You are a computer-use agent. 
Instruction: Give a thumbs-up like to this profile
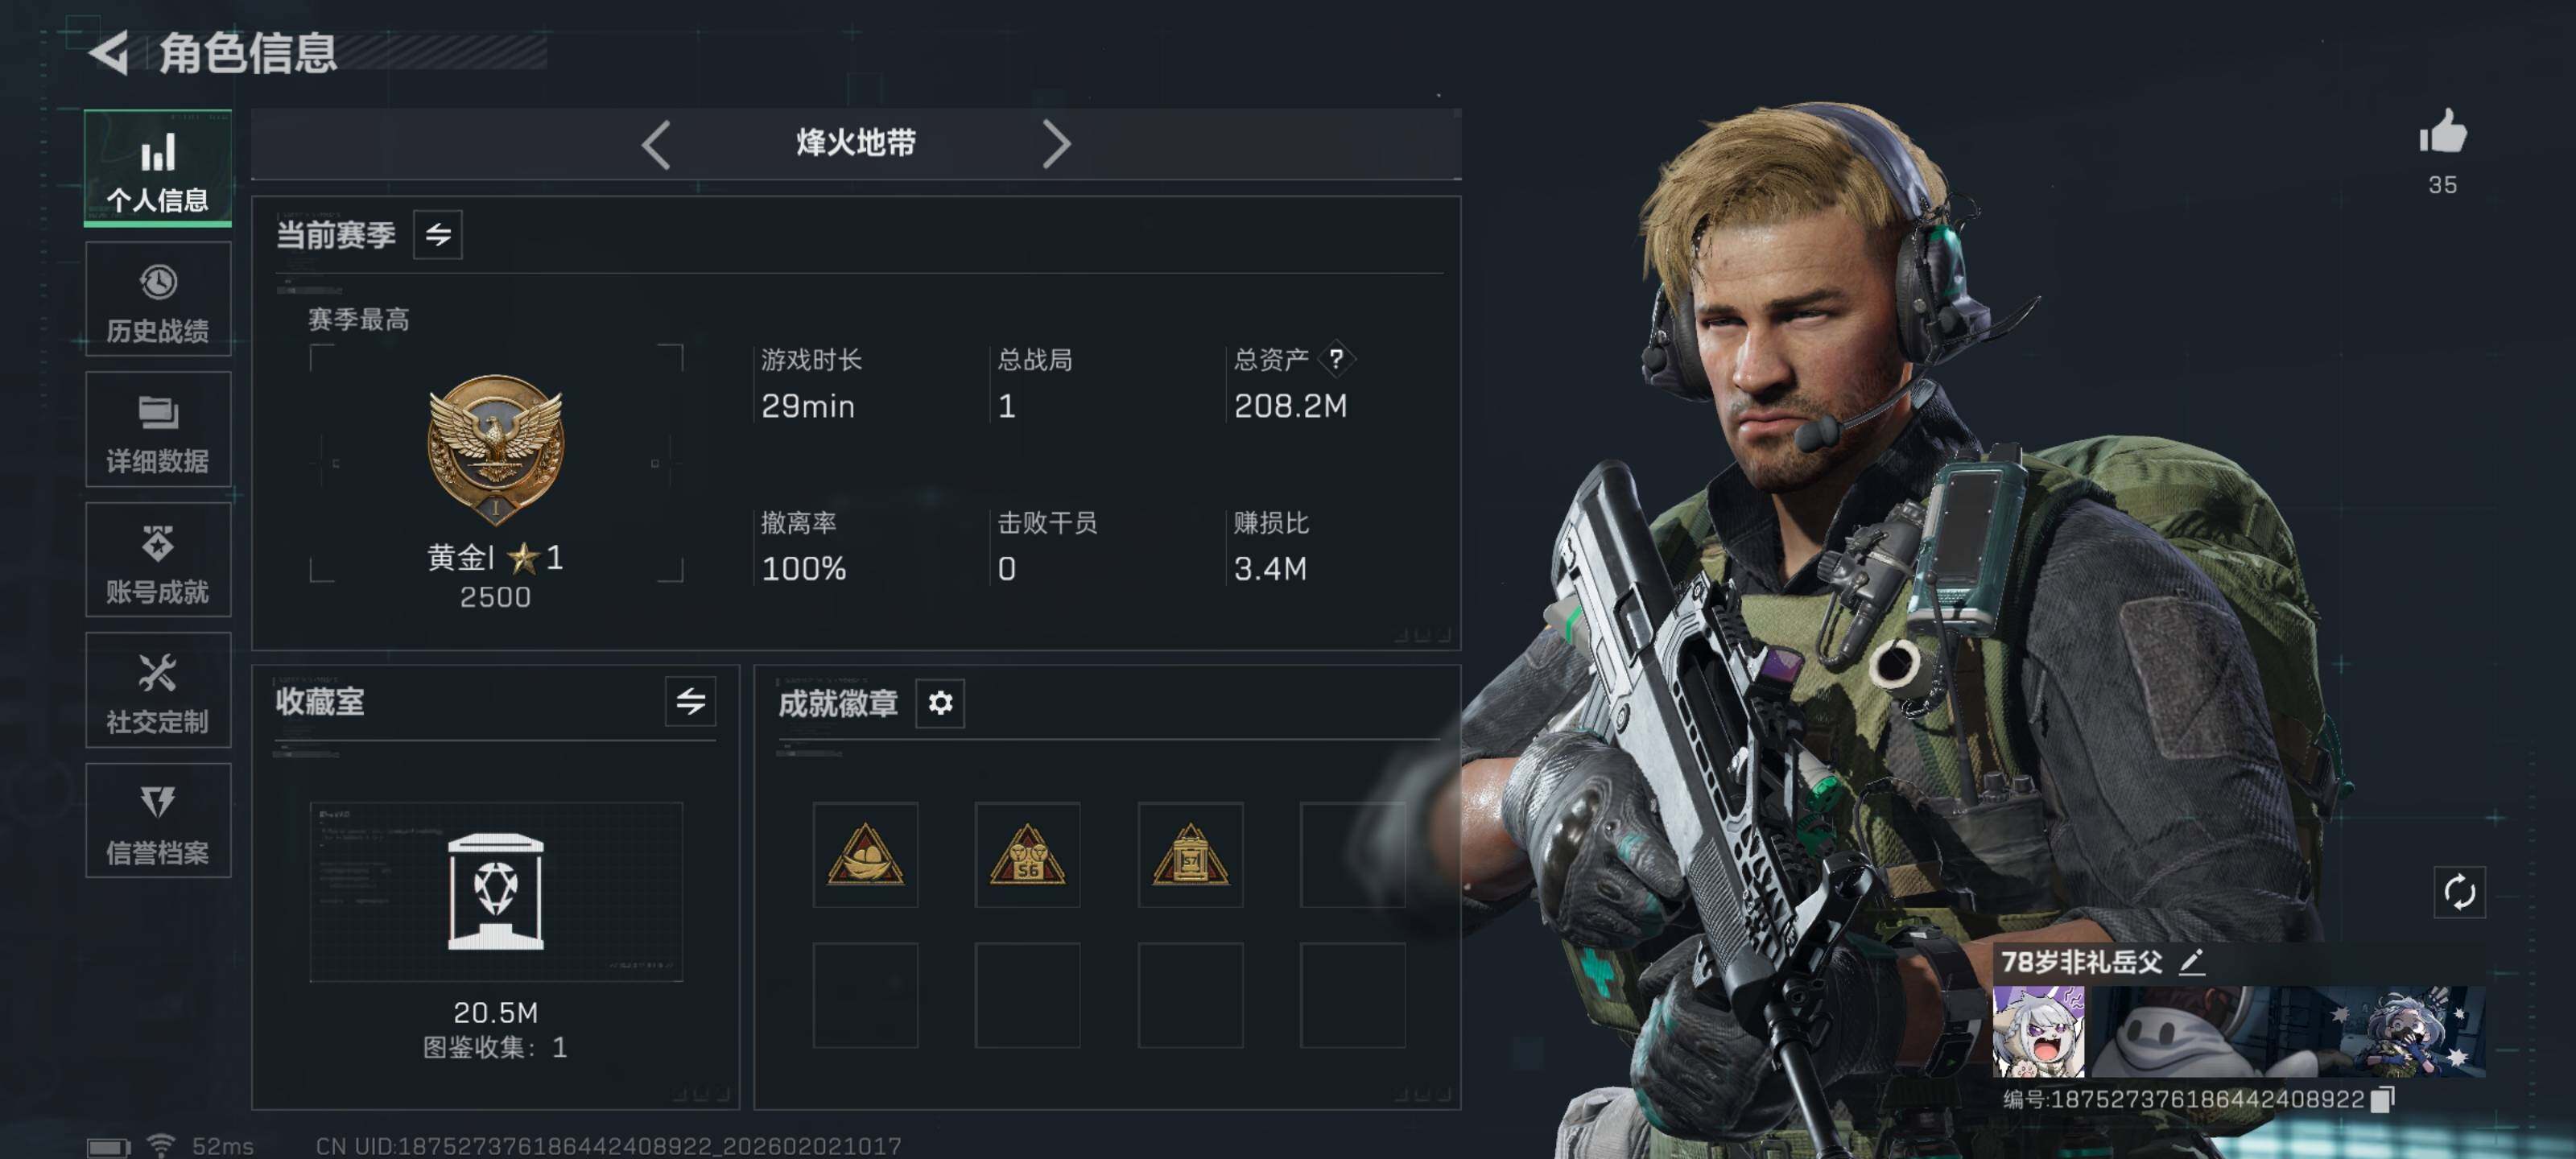pyautogui.click(x=2442, y=132)
